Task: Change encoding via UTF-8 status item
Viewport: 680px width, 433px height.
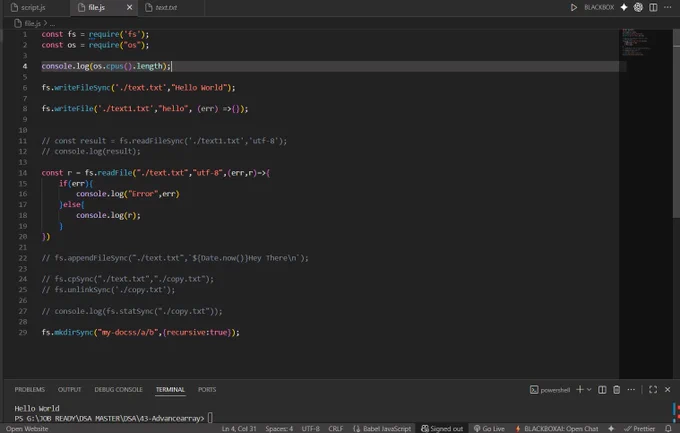Action: point(311,429)
